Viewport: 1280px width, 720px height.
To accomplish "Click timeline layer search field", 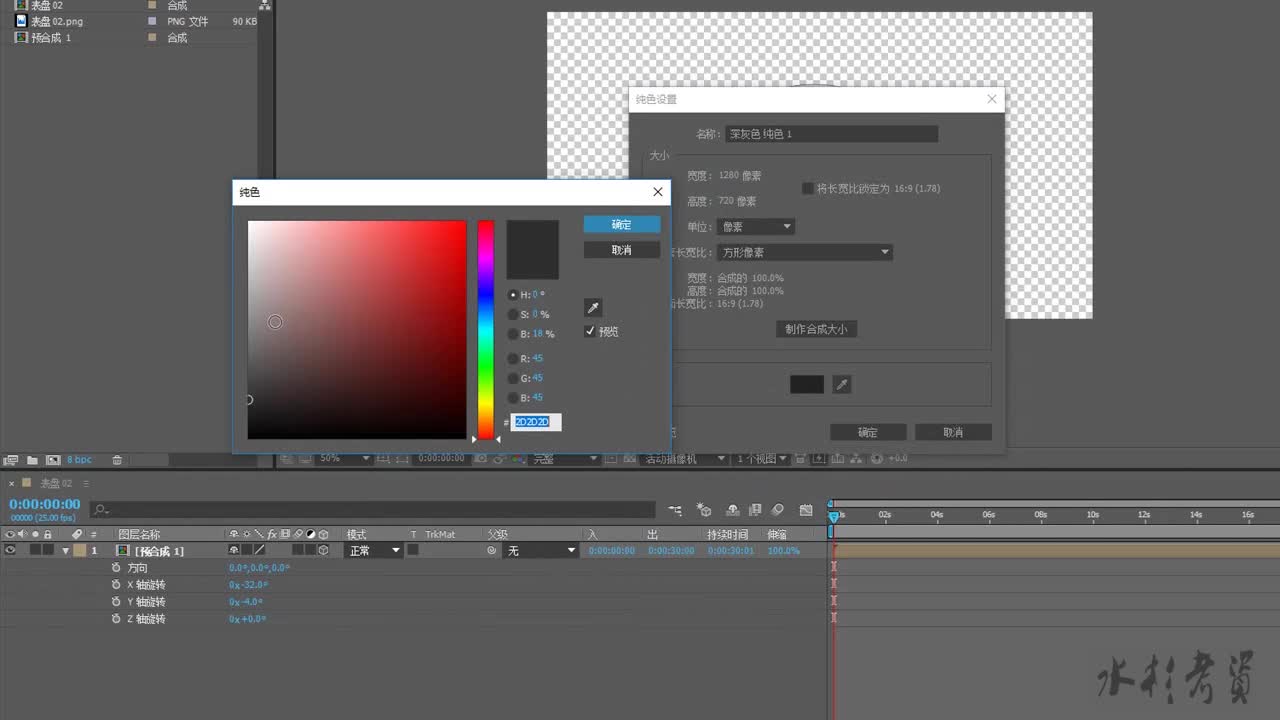I will [372, 510].
